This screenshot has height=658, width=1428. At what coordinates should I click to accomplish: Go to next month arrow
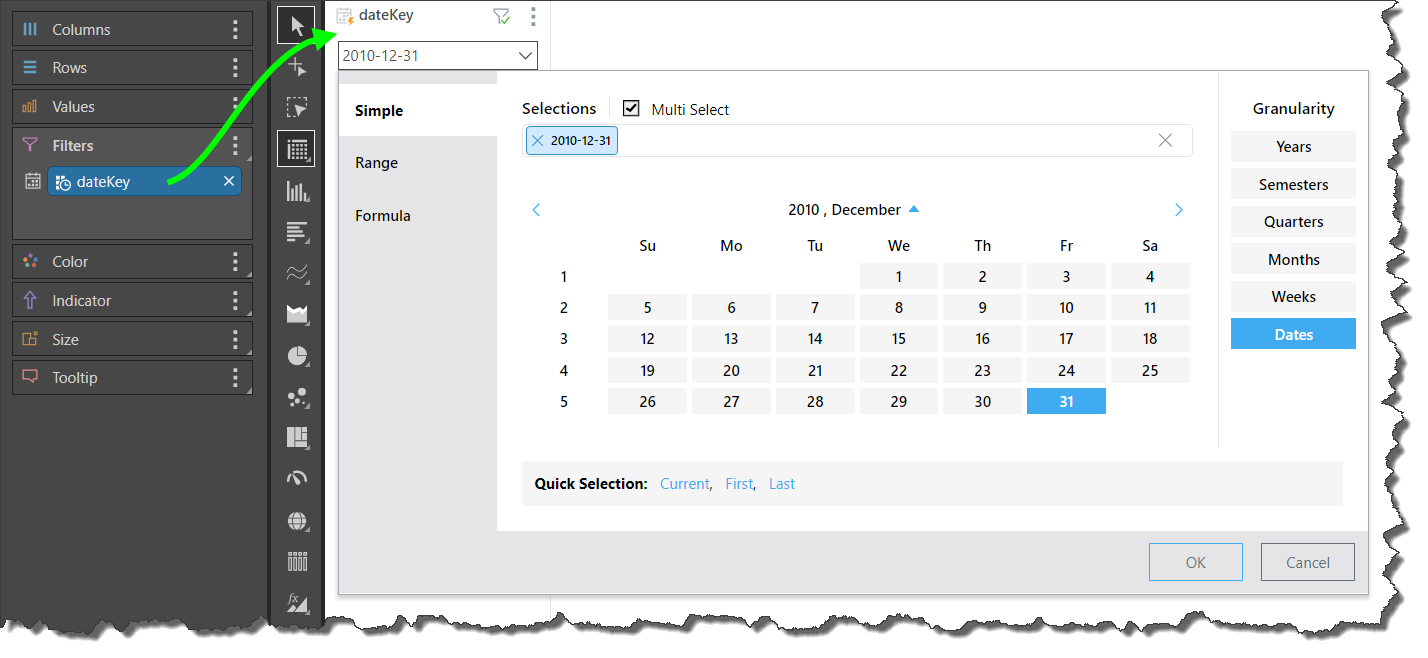1178,210
